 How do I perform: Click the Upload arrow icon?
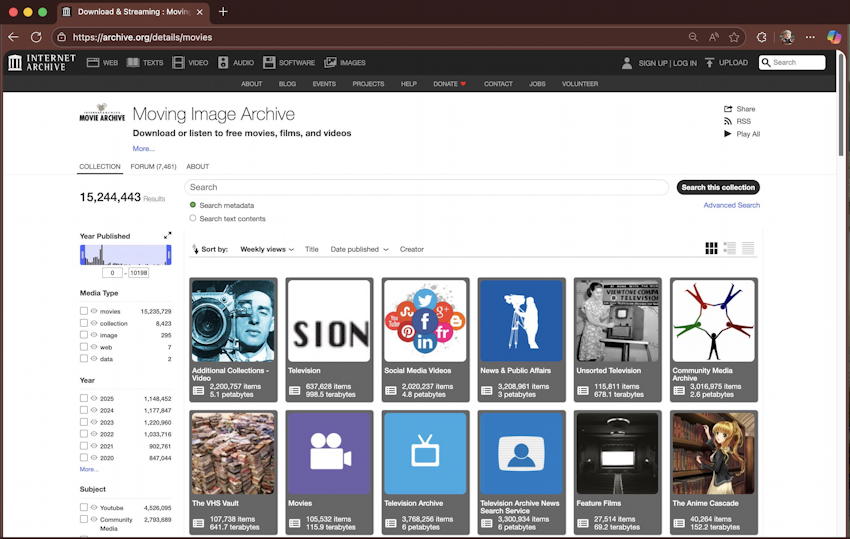709,62
